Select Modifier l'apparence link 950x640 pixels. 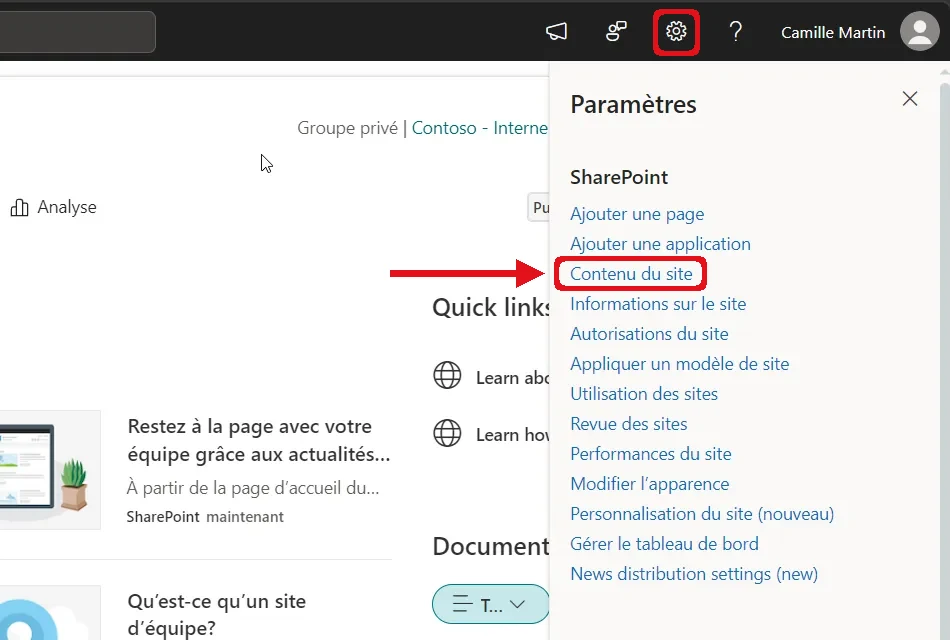pos(649,484)
